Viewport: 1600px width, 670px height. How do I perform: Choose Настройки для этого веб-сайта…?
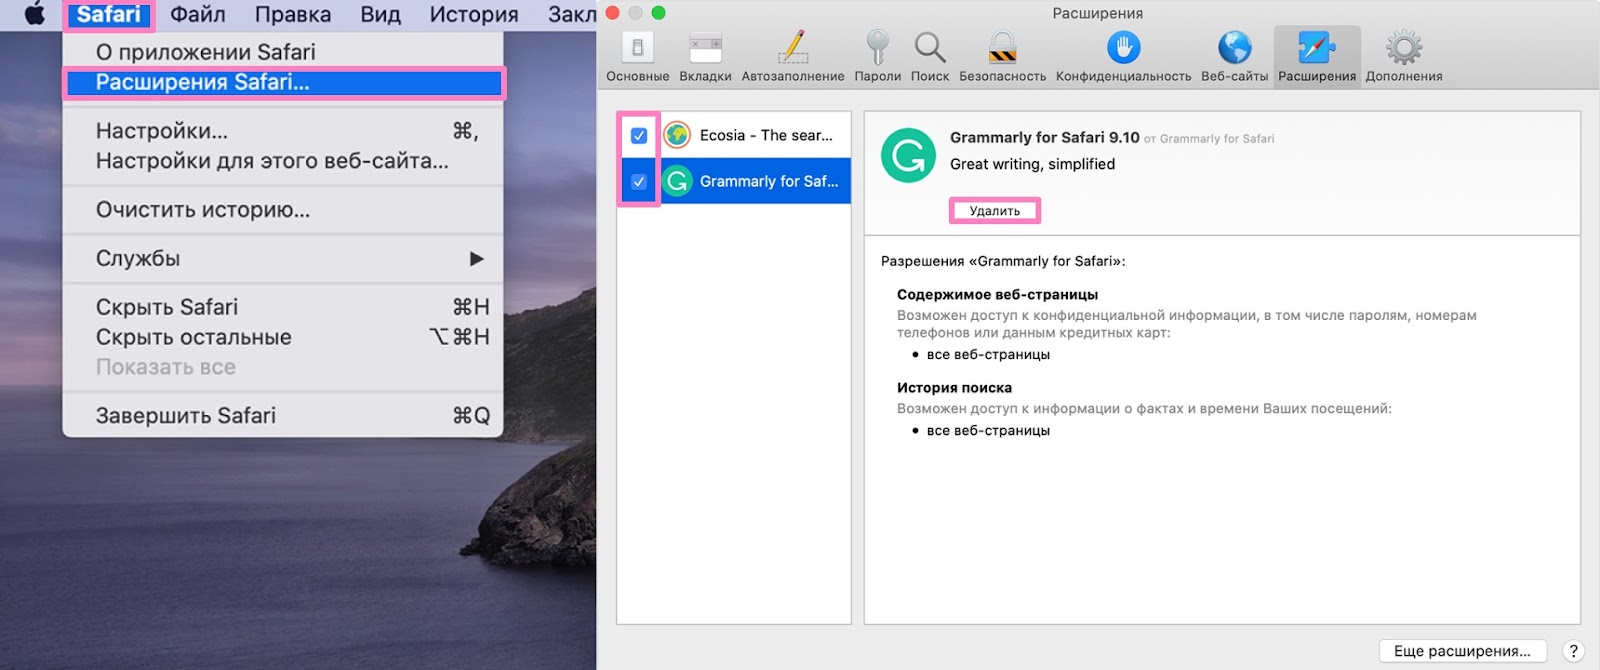point(283,161)
